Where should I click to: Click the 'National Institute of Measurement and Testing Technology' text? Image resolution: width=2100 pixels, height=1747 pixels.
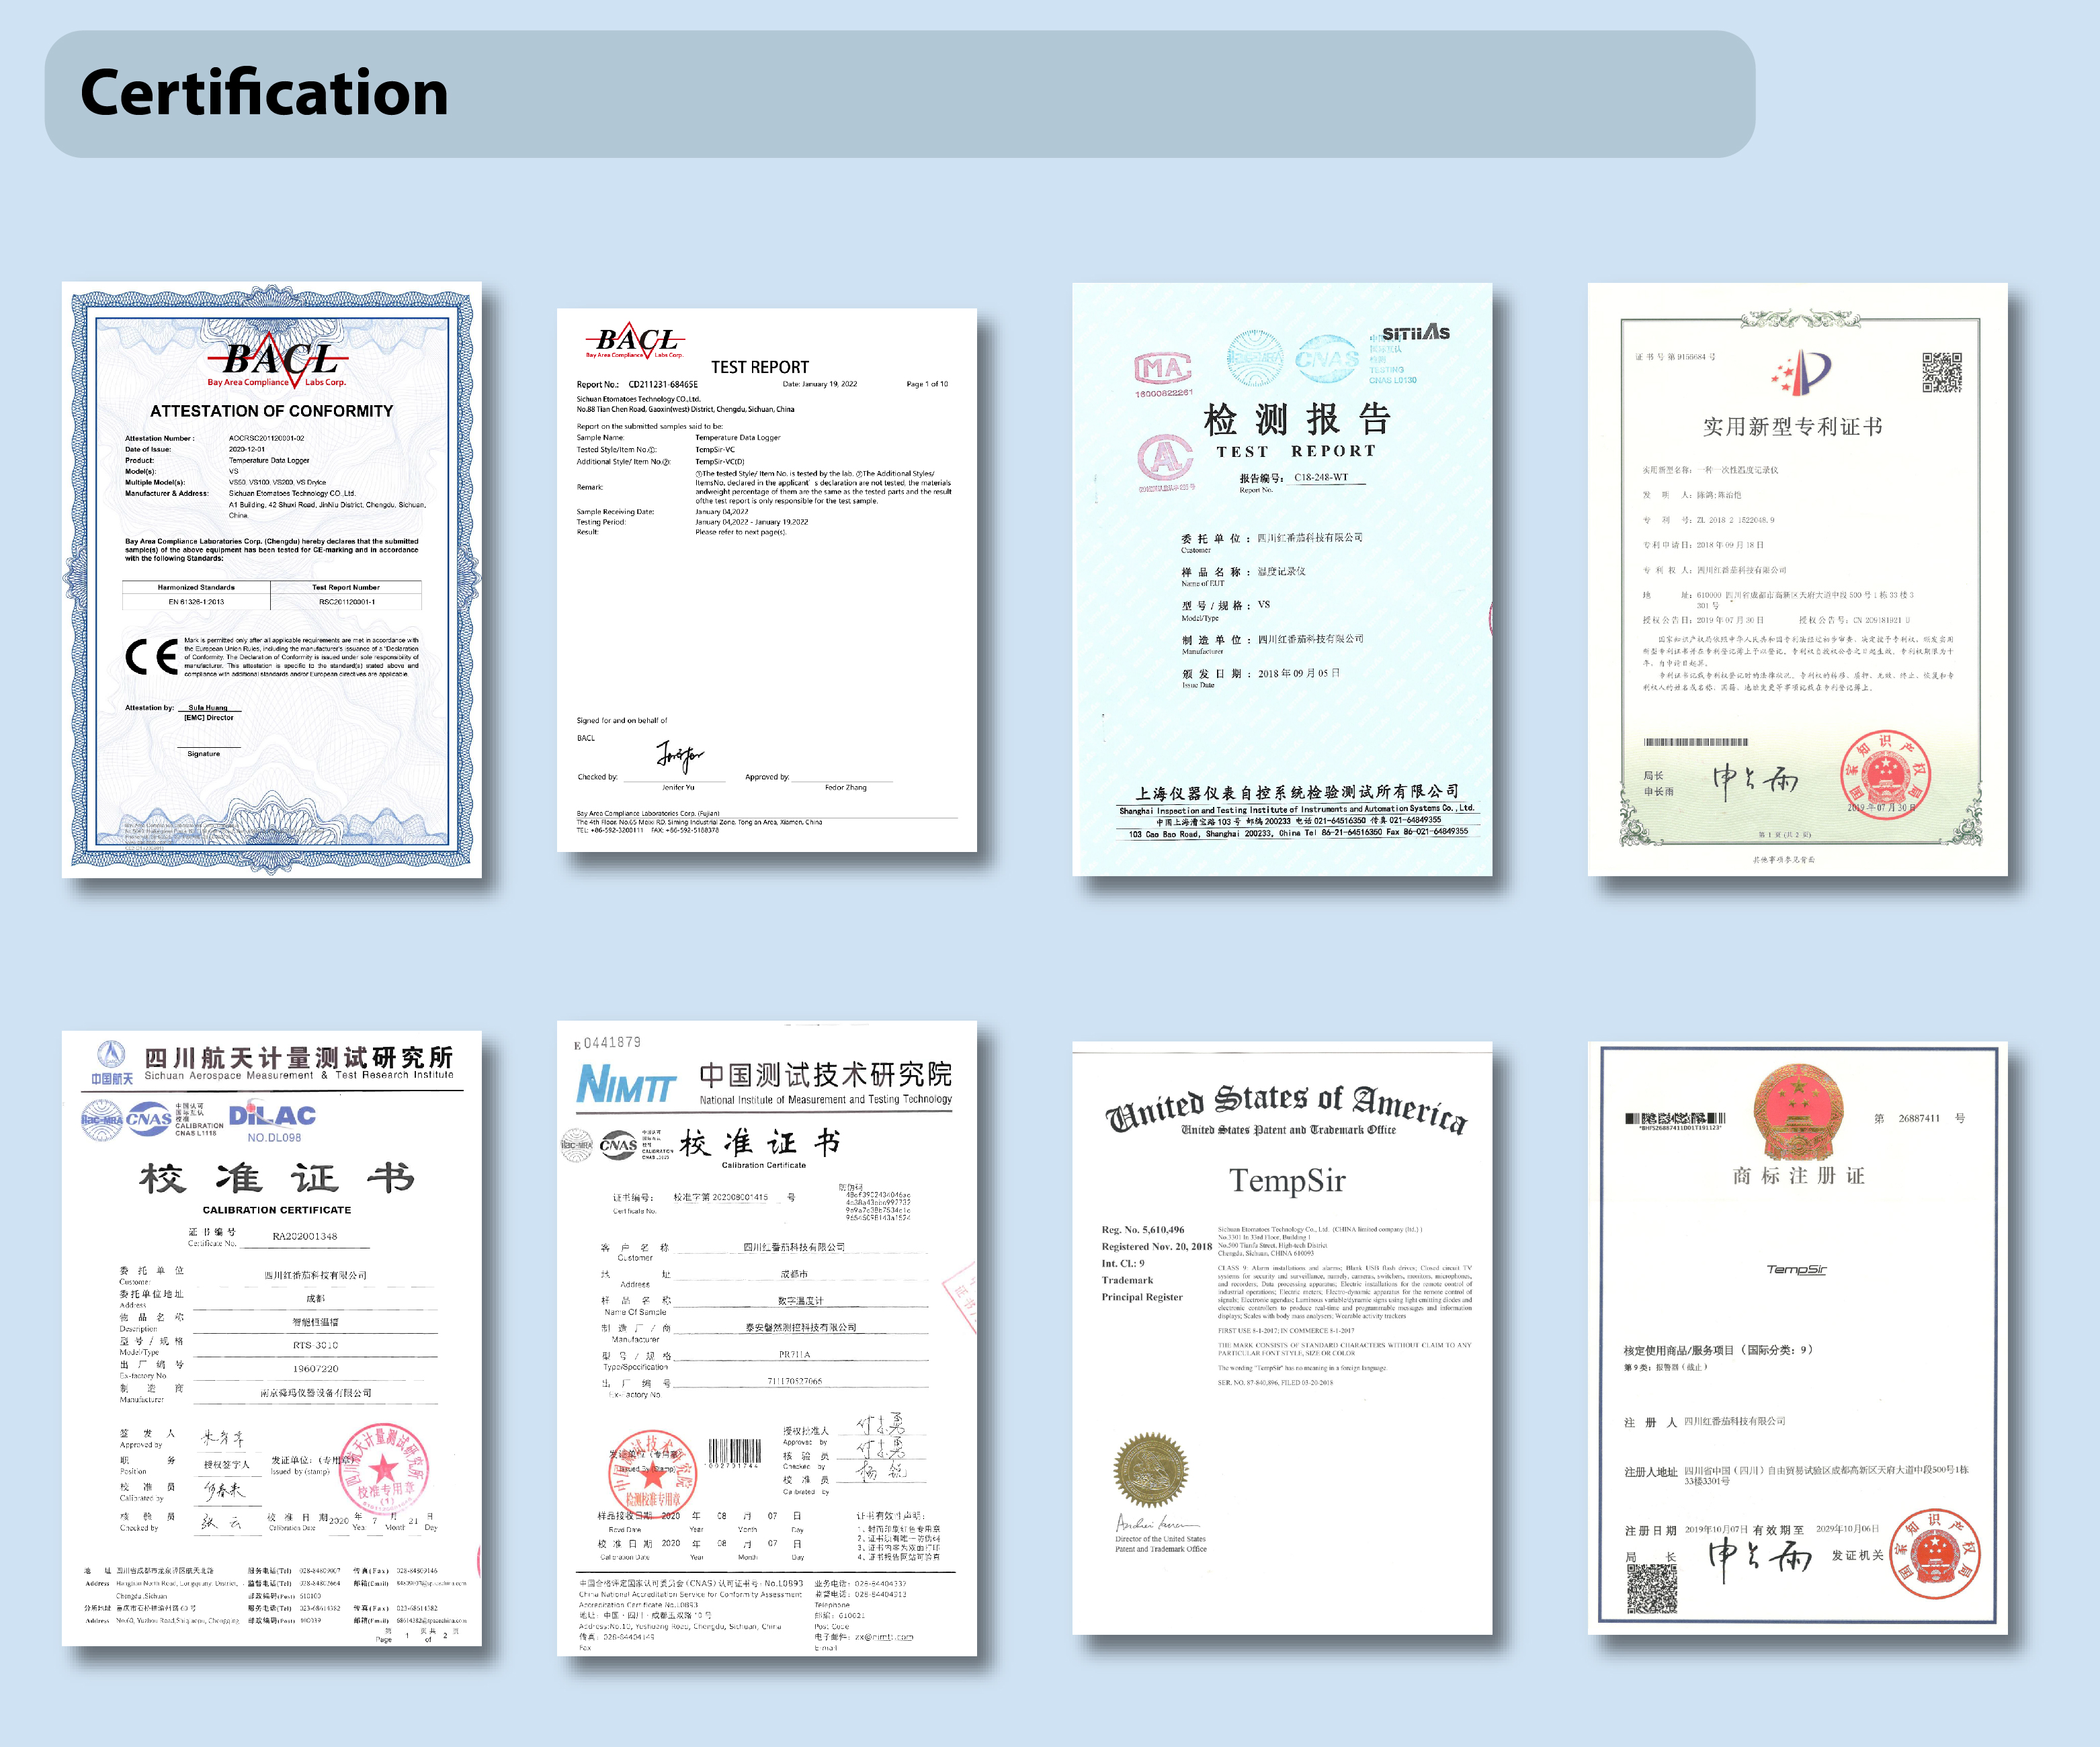click(826, 1099)
